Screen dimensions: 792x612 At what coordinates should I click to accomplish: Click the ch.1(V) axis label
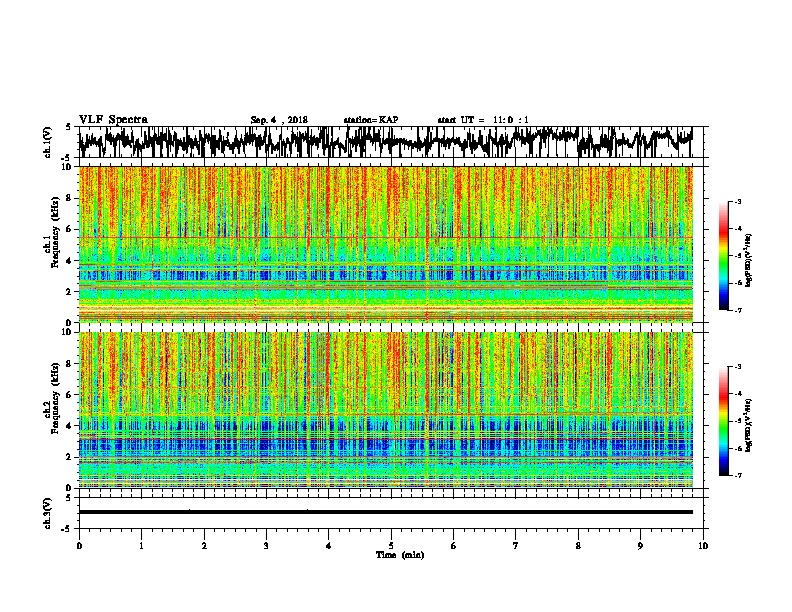click(x=48, y=142)
